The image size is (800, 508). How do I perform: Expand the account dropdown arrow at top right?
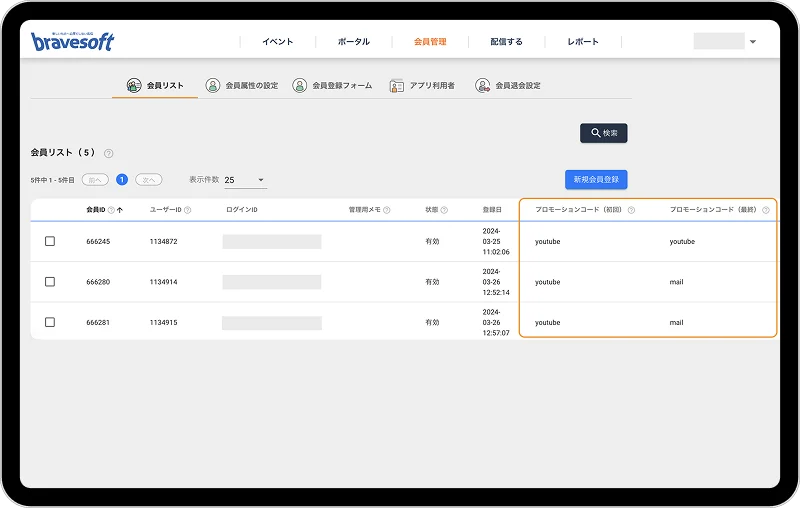tap(752, 42)
